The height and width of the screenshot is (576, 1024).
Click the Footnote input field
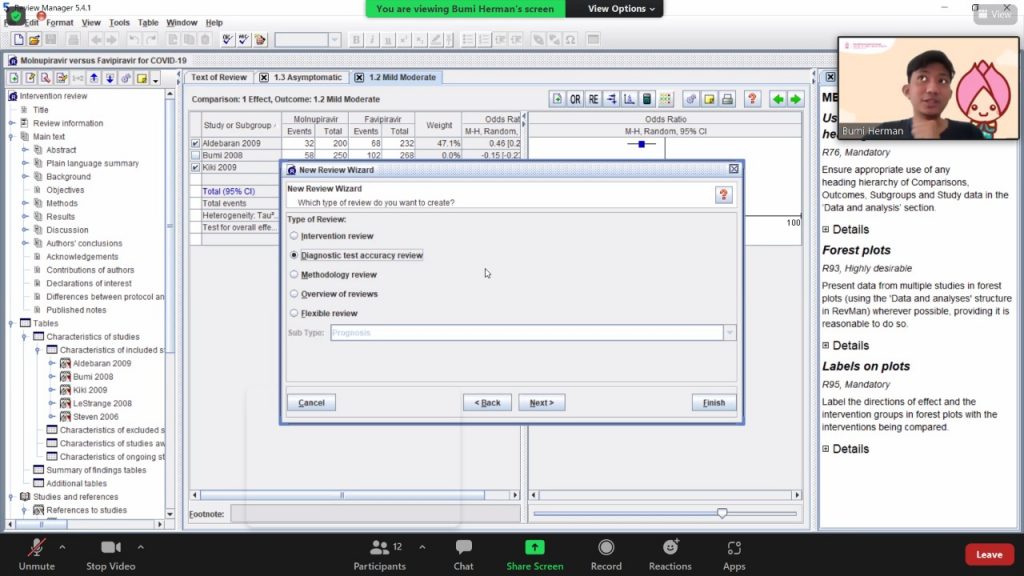coord(376,514)
